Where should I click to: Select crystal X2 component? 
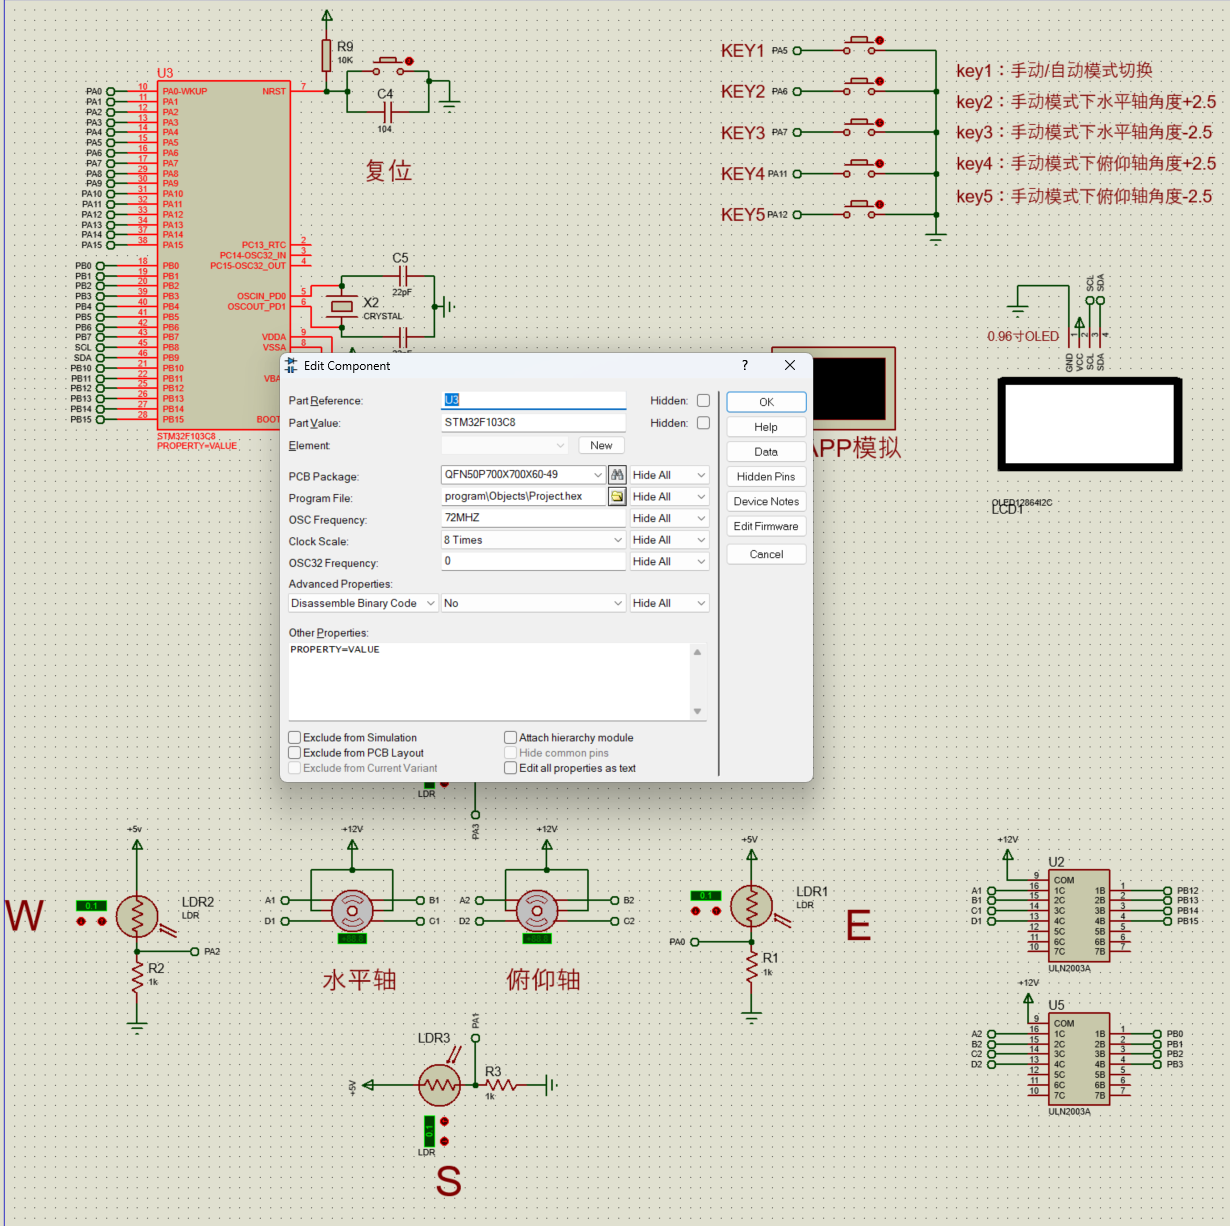[x=342, y=306]
